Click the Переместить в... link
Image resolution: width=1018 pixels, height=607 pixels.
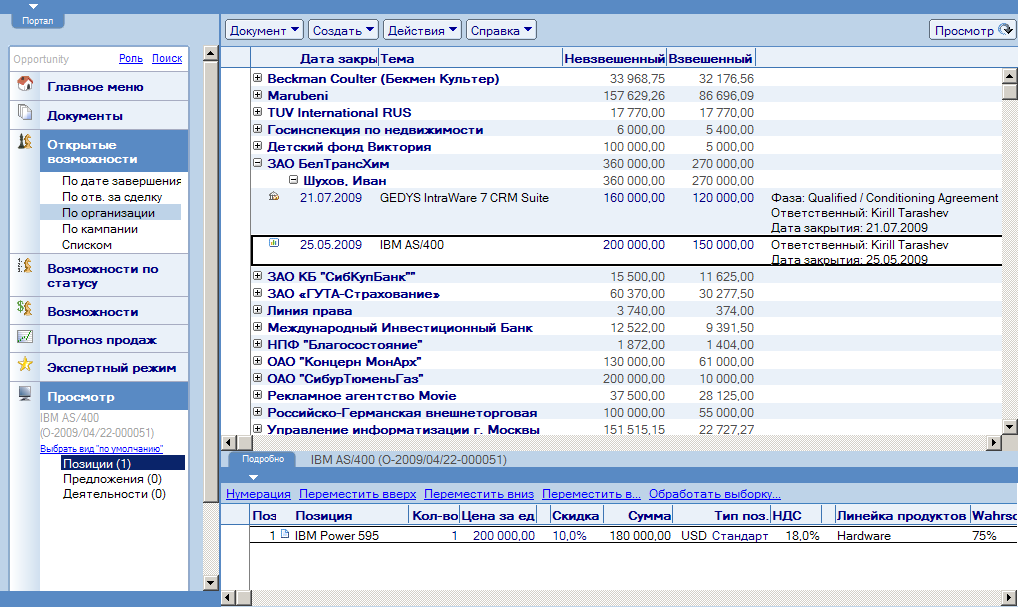(x=591, y=494)
